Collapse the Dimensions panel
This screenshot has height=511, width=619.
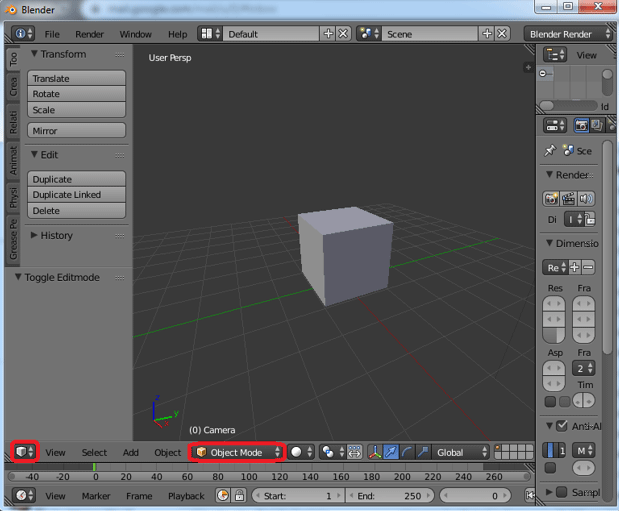tap(550, 243)
